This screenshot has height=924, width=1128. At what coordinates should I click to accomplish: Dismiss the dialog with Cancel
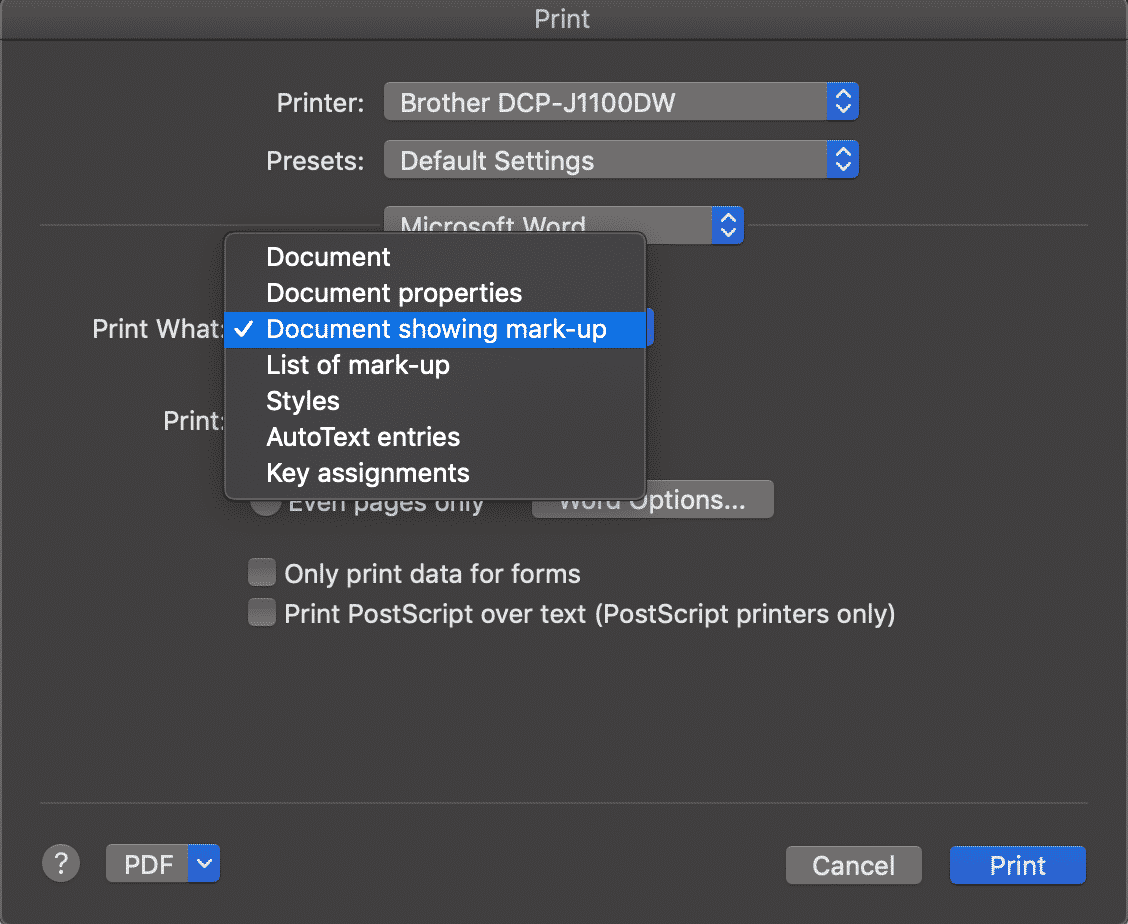click(853, 864)
